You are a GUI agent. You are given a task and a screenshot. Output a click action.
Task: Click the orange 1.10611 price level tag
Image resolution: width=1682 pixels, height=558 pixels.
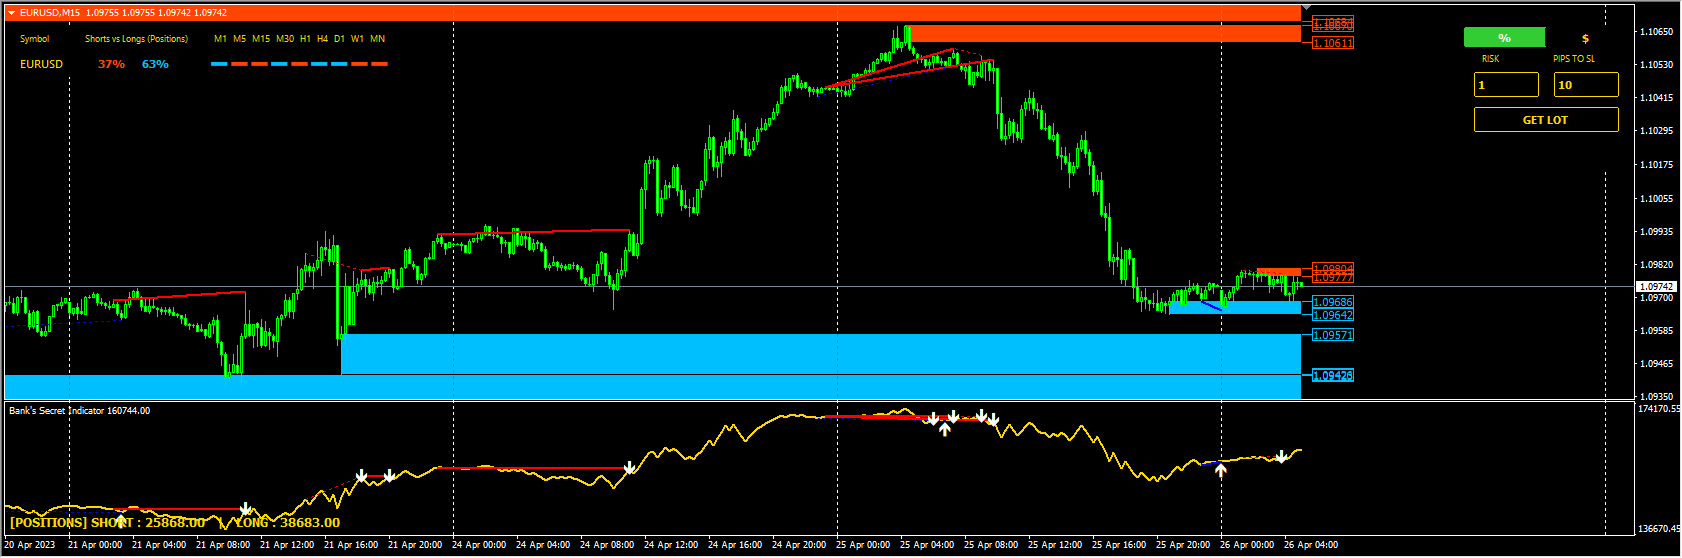(x=1333, y=43)
